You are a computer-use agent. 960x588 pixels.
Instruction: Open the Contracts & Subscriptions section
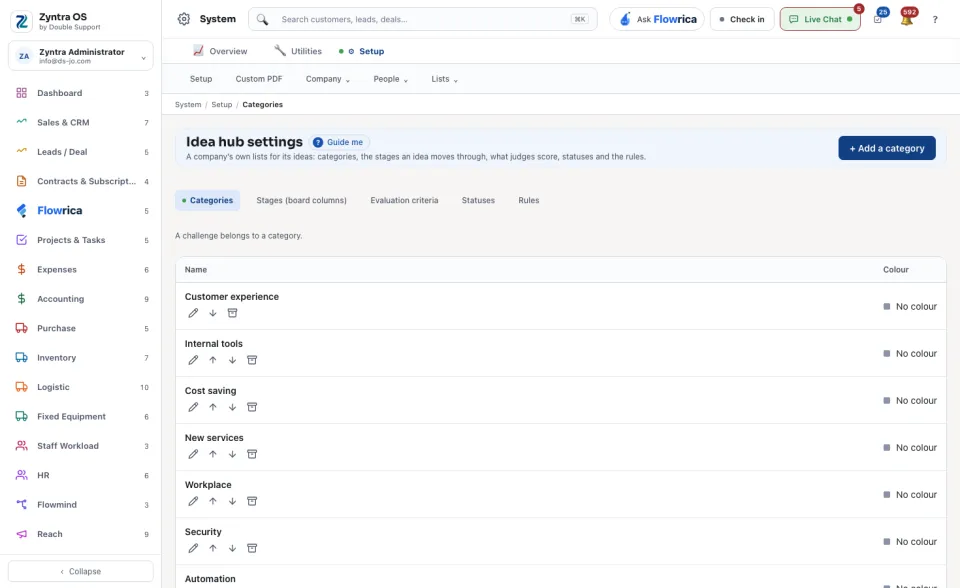81,181
